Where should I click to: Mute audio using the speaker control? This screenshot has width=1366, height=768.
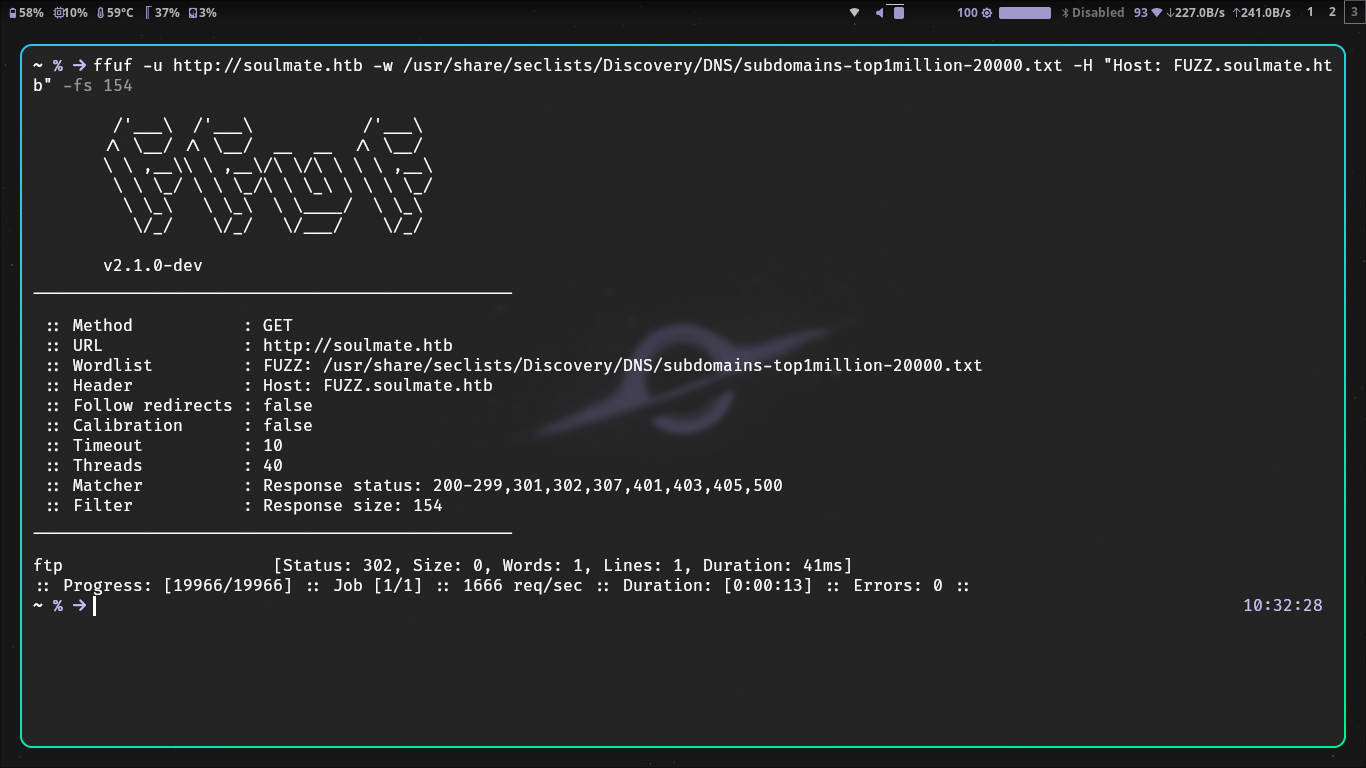877,13
